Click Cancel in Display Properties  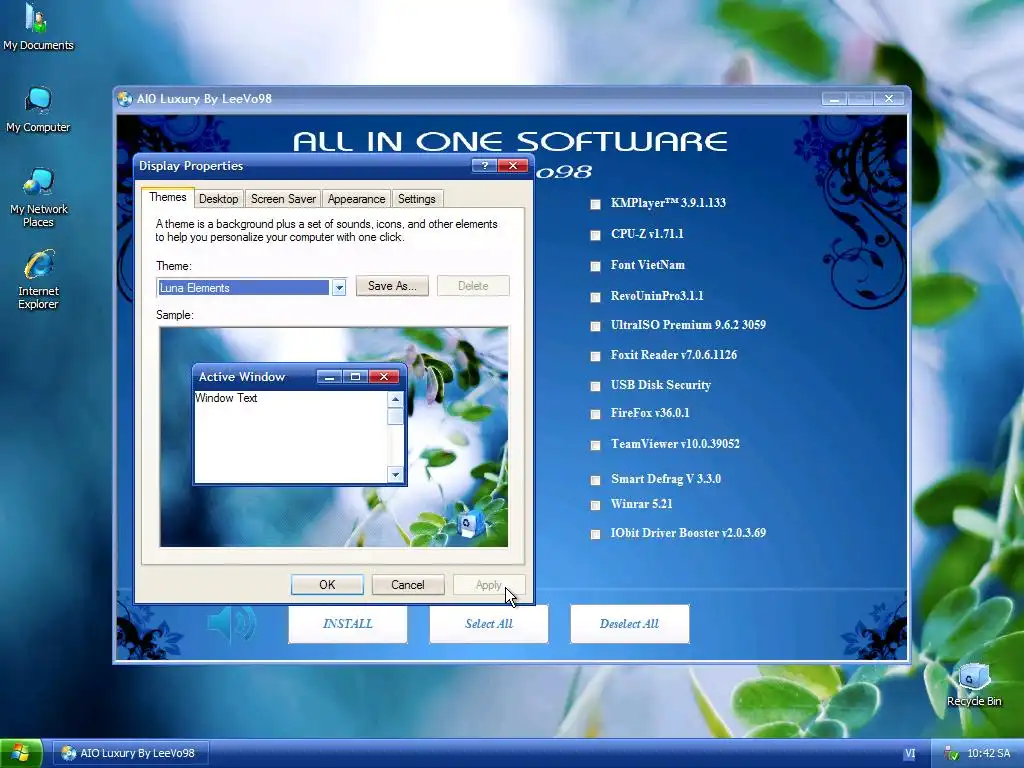[x=408, y=585]
